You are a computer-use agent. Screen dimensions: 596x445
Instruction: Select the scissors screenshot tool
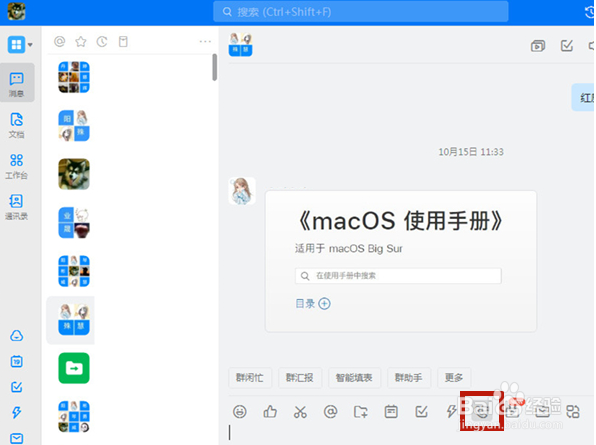300,412
